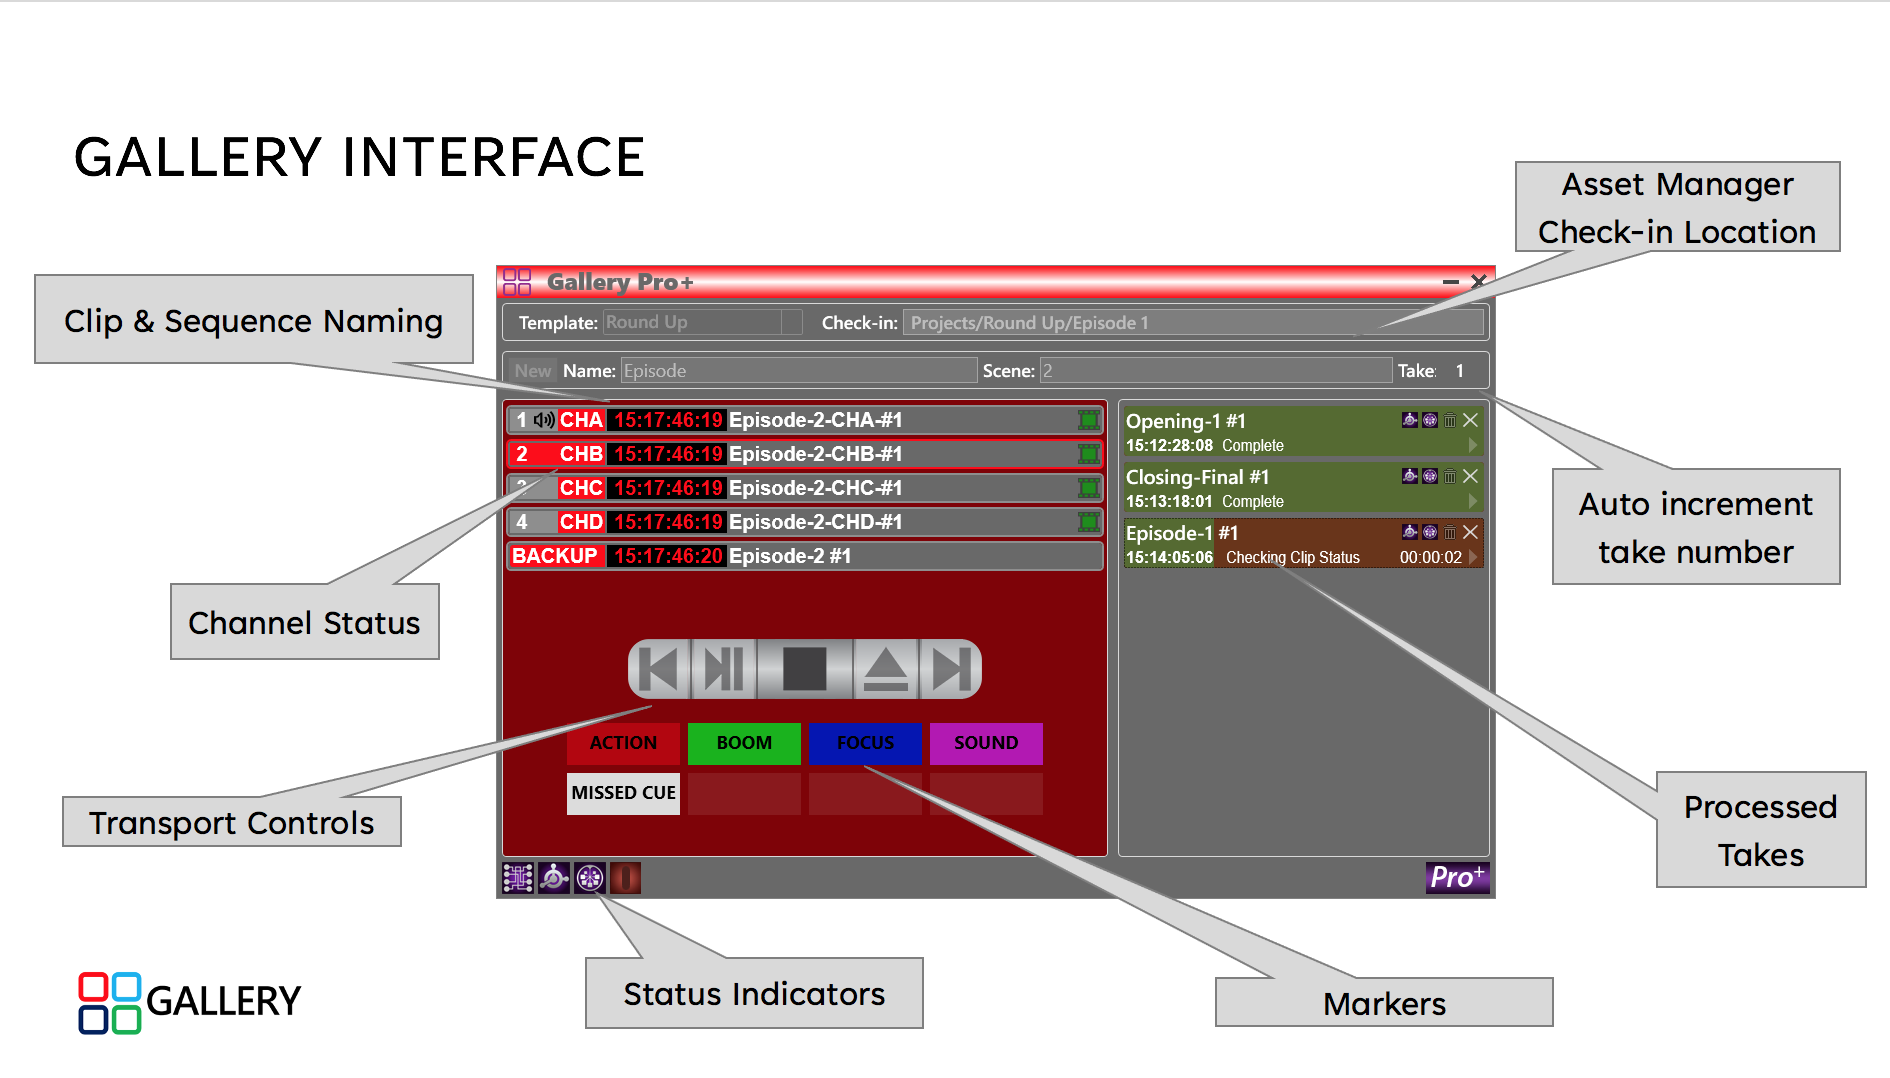
Task: Click the circuit board status indicator icon
Action: pos(518,878)
